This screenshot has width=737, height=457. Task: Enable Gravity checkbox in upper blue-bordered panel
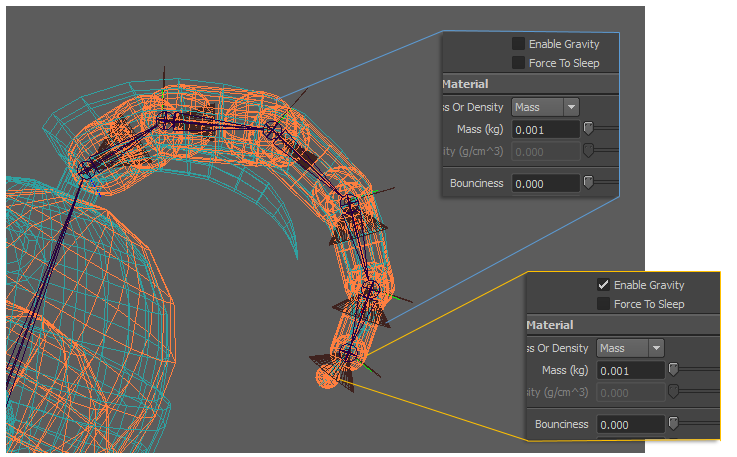[x=518, y=44]
